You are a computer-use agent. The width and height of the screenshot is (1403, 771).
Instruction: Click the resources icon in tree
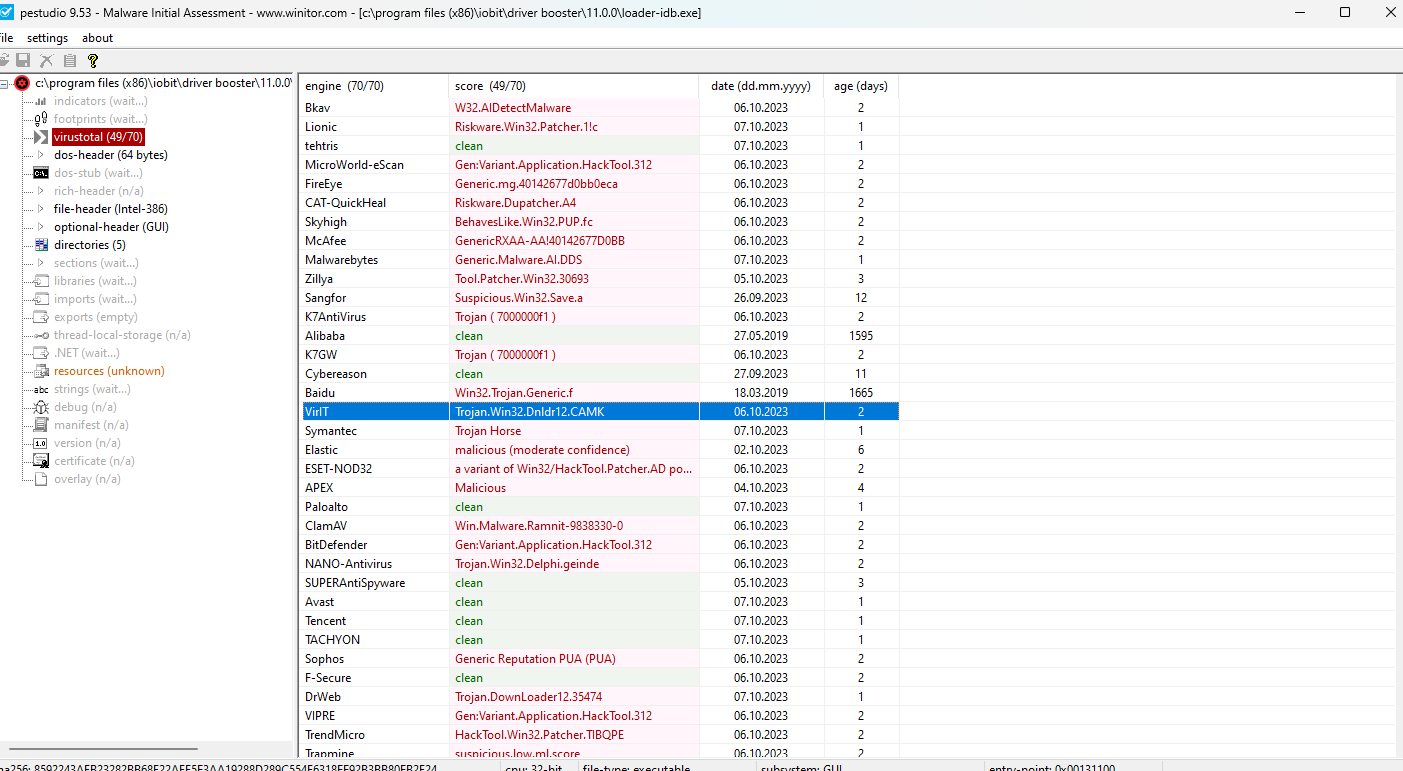(x=41, y=371)
